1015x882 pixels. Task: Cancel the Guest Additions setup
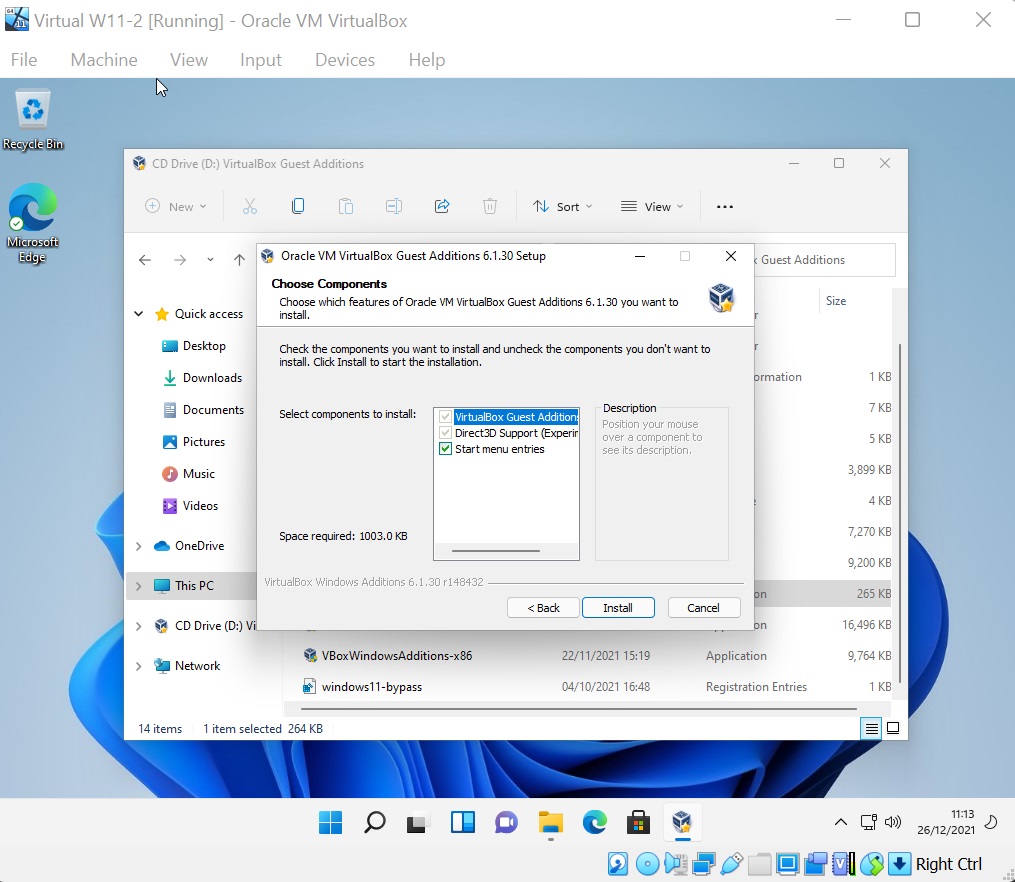pos(704,608)
